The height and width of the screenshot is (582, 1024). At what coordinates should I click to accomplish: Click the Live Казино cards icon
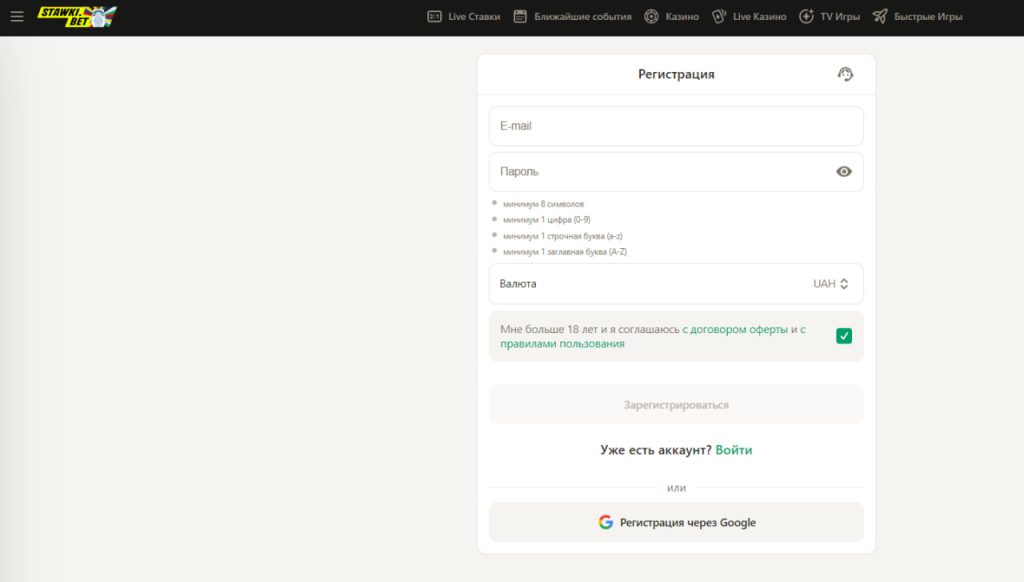719,16
